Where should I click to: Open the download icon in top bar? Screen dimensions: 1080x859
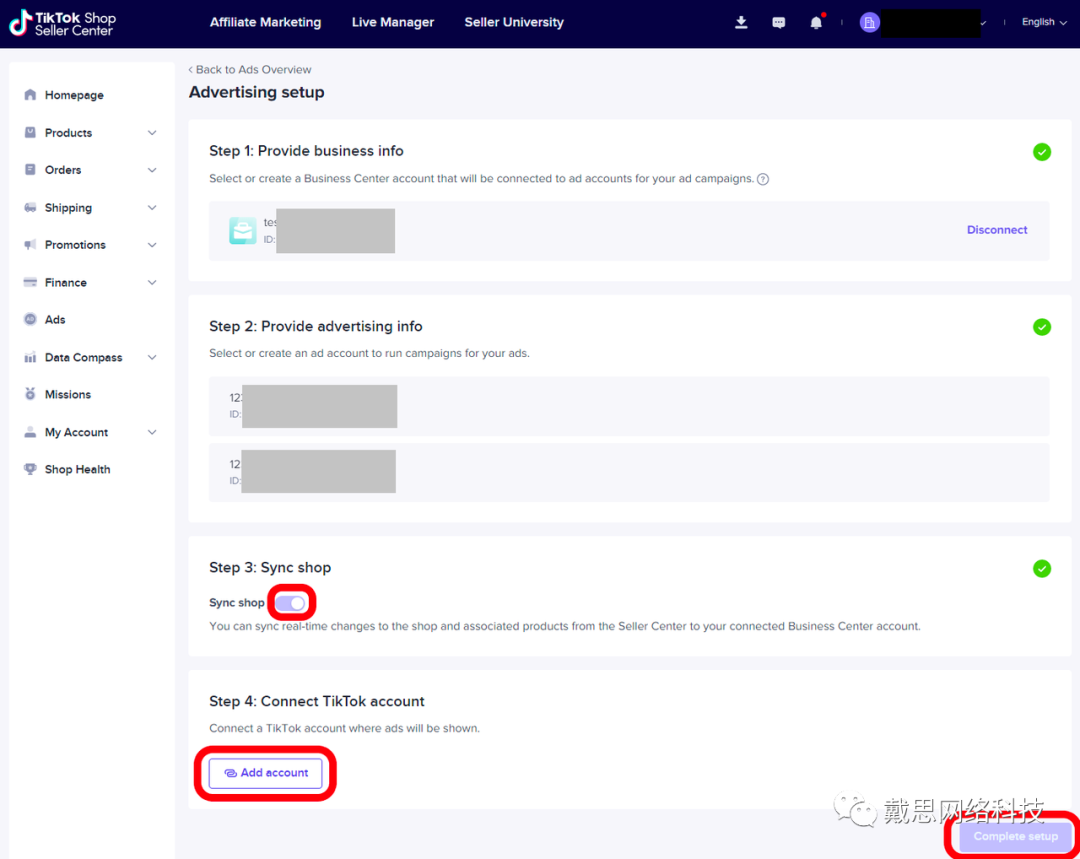741,22
